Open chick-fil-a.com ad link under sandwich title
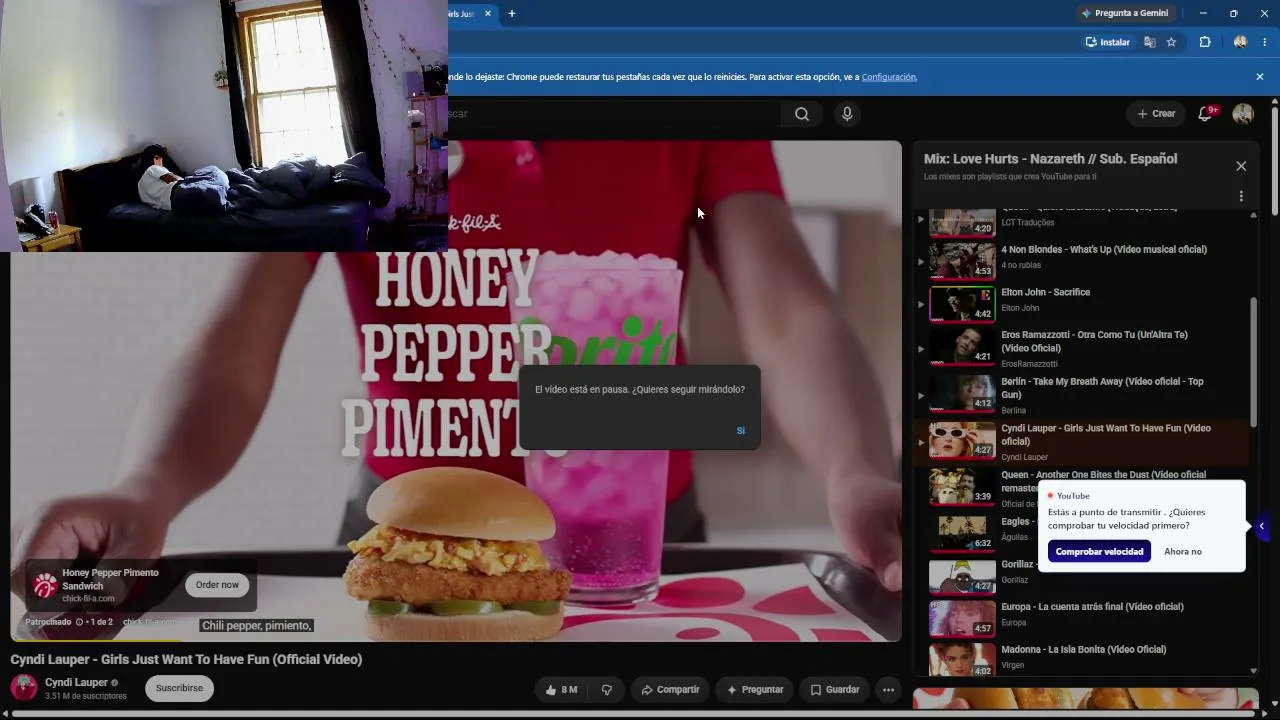1280x720 pixels. coord(88,599)
